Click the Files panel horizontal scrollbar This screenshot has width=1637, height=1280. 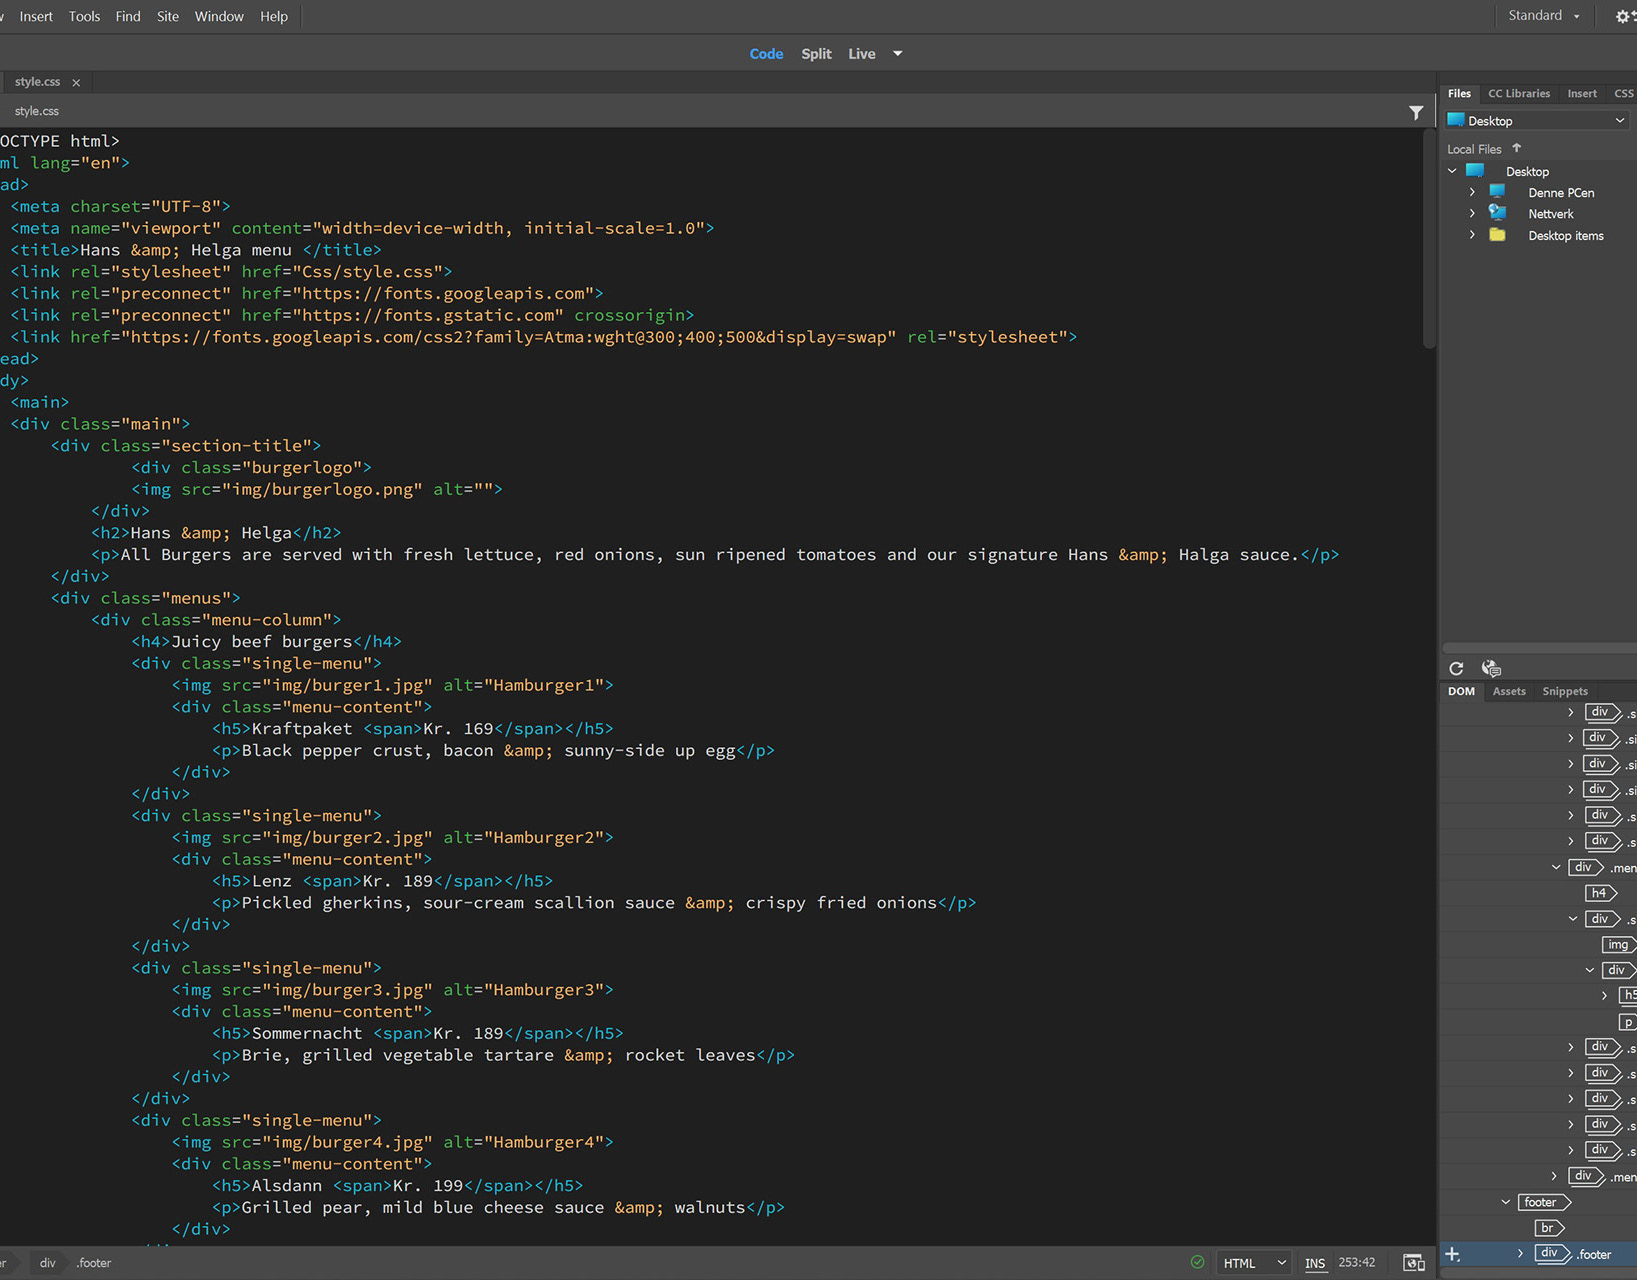1538,648
